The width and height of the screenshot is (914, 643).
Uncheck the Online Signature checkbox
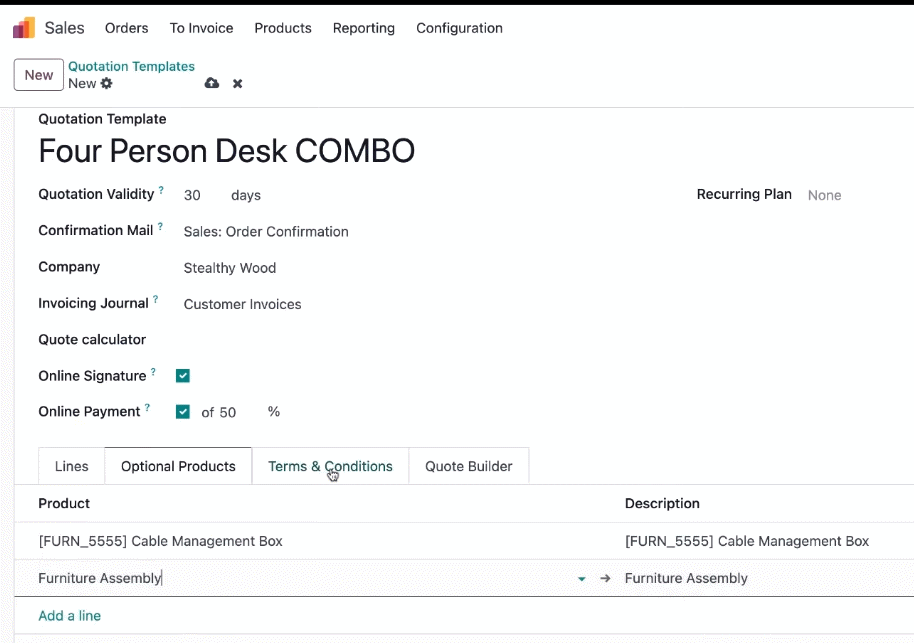pos(182,375)
